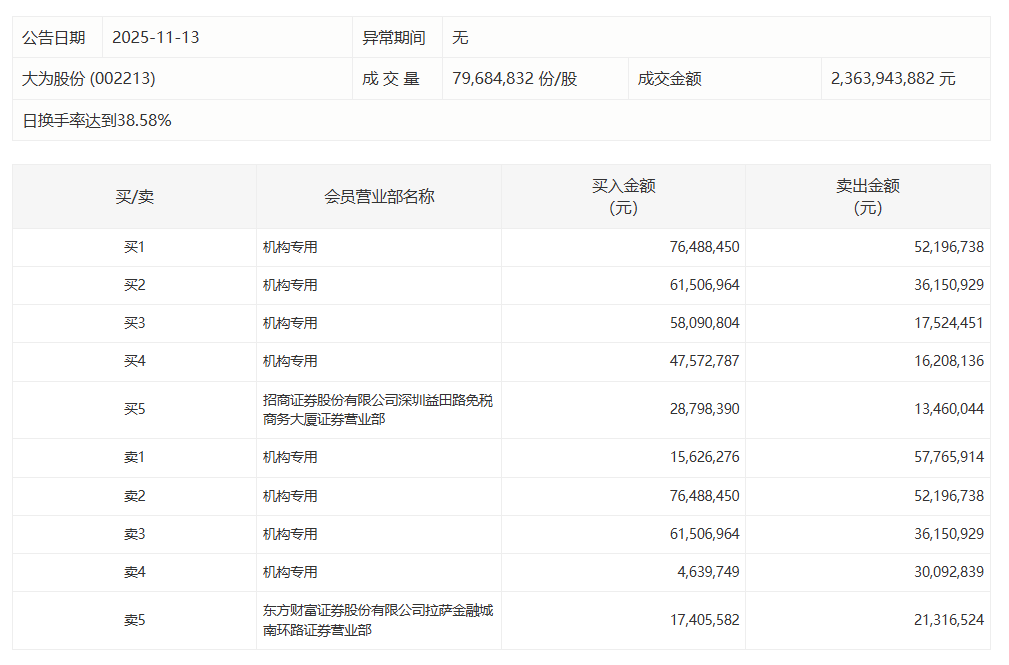Click the 日换手率达到38.58% reason text
The image size is (1009, 665).
[x=97, y=121]
